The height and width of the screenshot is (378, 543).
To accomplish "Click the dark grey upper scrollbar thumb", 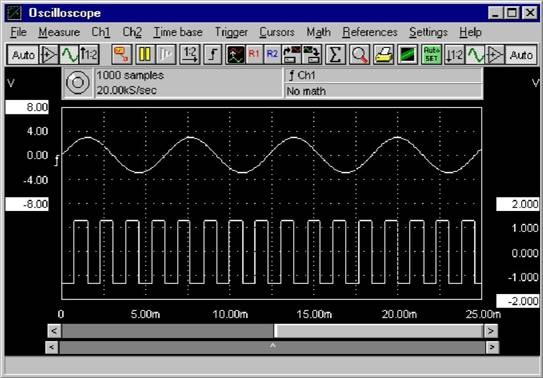I will coord(168,331).
